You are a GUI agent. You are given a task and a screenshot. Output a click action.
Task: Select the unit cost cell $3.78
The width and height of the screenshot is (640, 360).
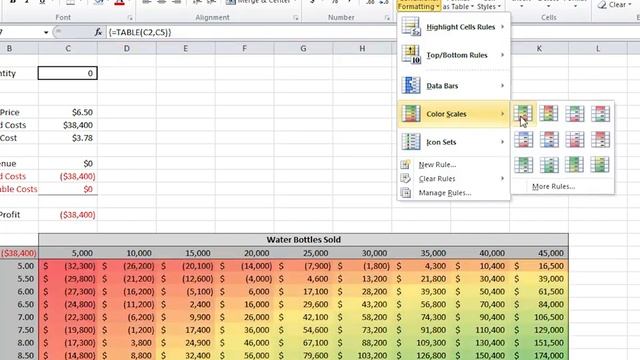coord(68,138)
